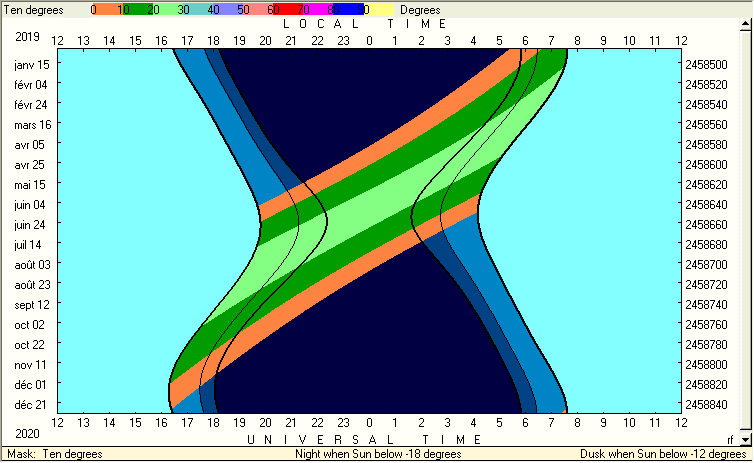
Task: Click the 'mai 15' date label
Action: (30, 185)
